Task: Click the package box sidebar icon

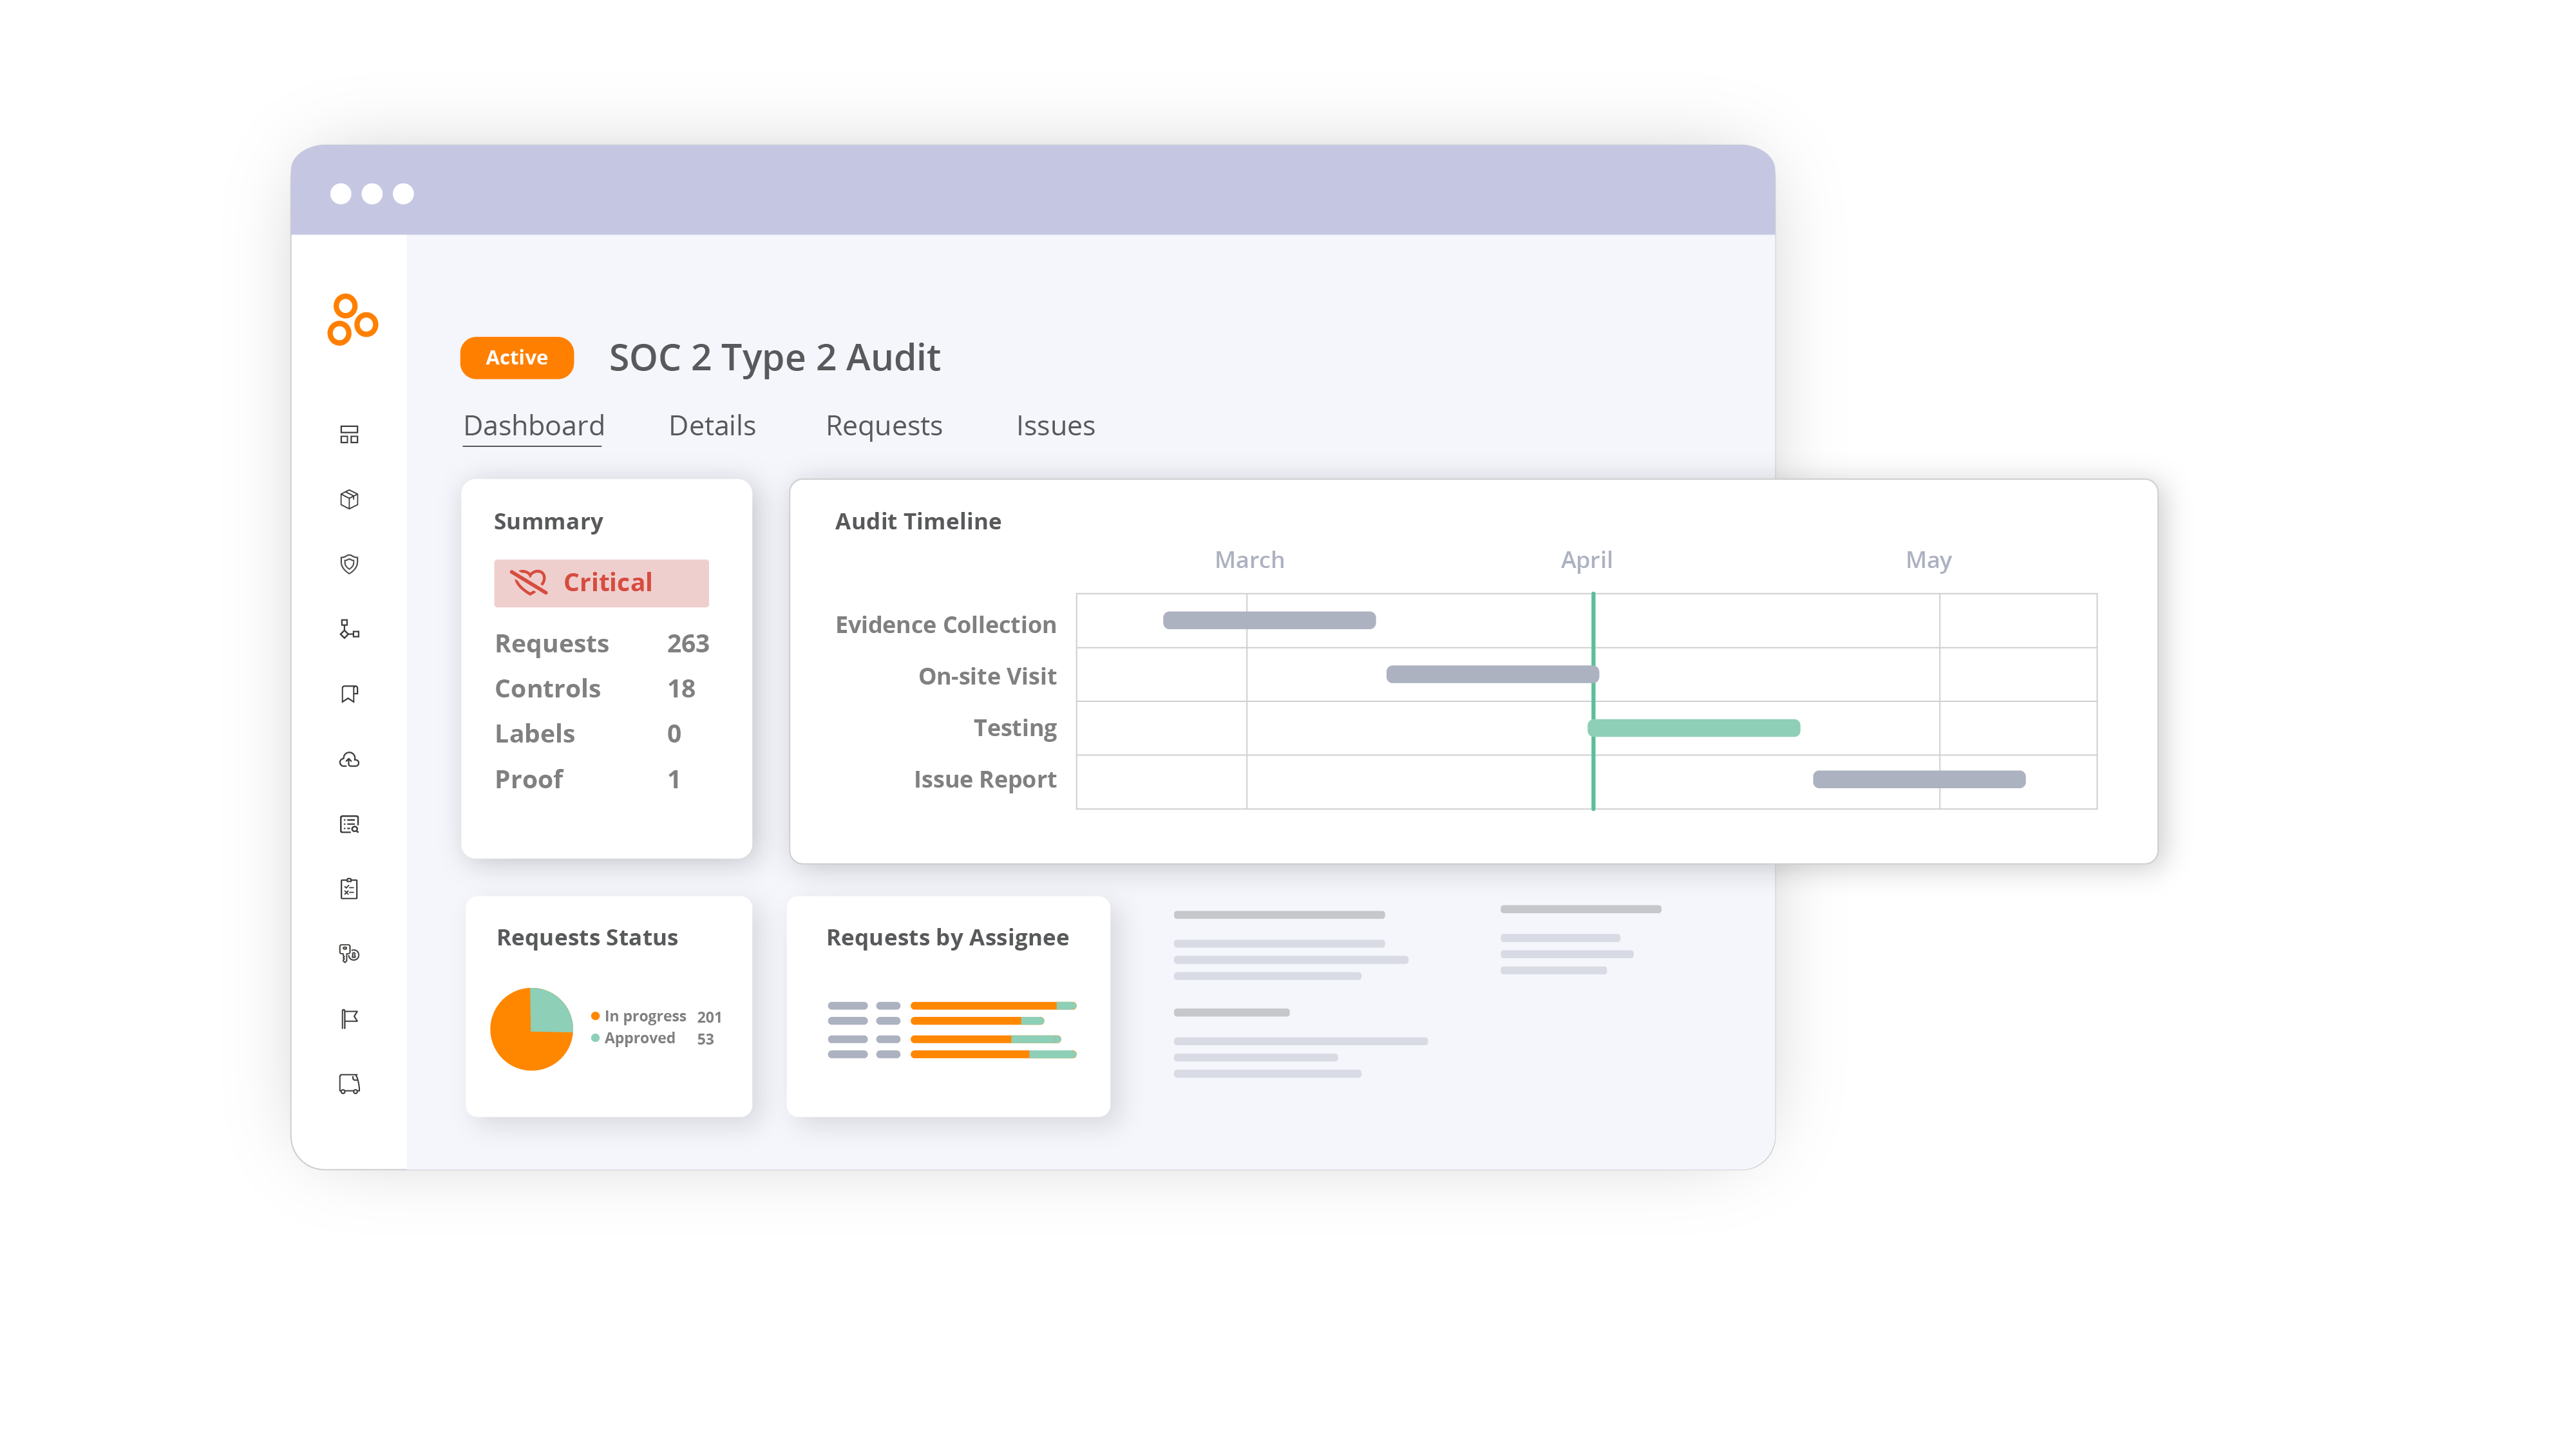Action: (349, 499)
